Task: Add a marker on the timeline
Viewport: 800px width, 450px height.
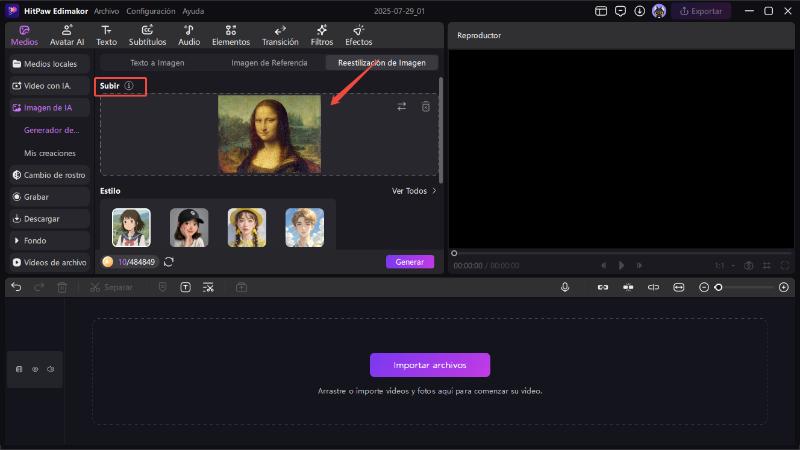Action: [x=162, y=287]
